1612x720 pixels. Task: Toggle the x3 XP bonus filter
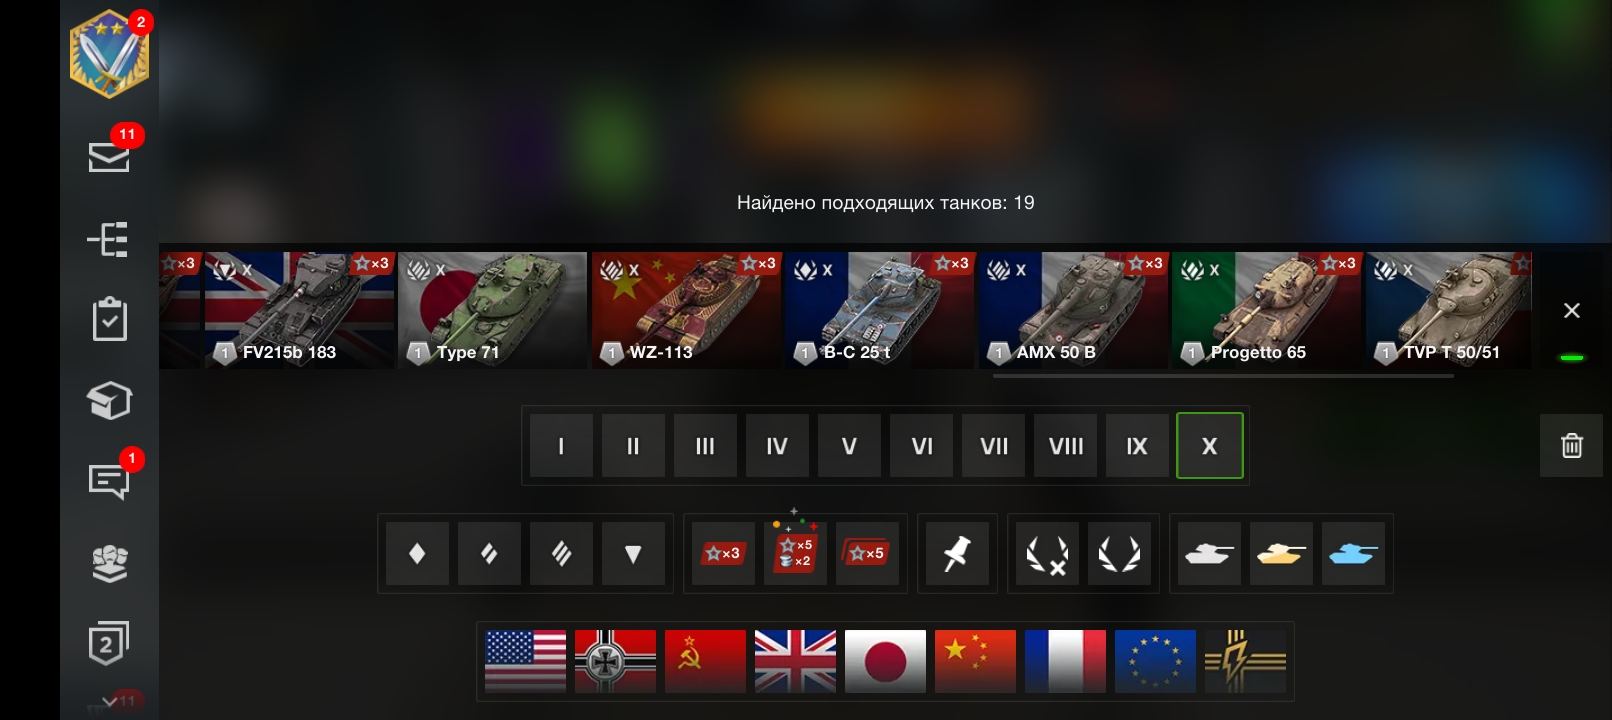723,553
